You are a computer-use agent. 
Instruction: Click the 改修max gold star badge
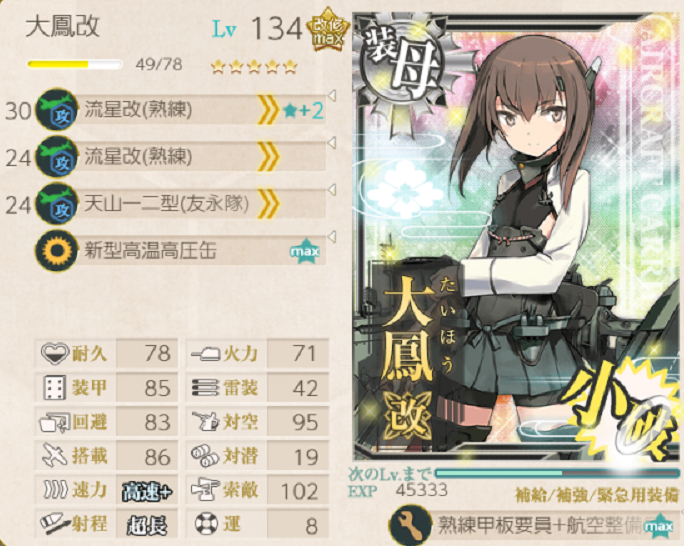(328, 30)
